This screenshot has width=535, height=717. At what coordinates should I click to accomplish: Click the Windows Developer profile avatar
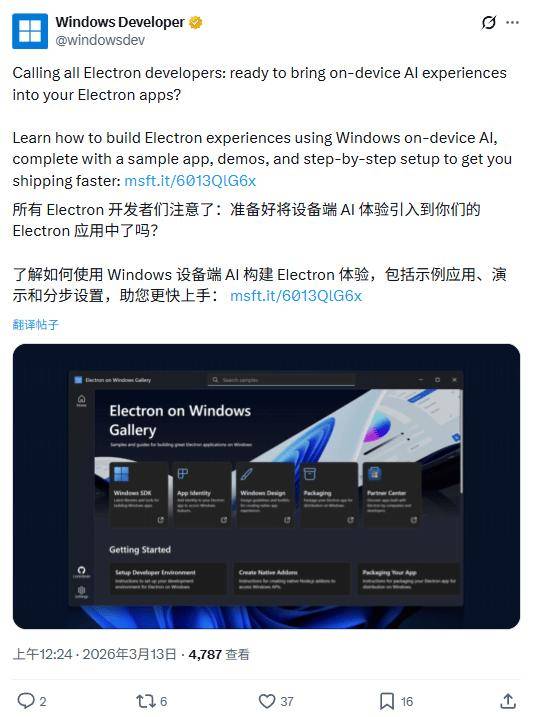tap(30, 31)
